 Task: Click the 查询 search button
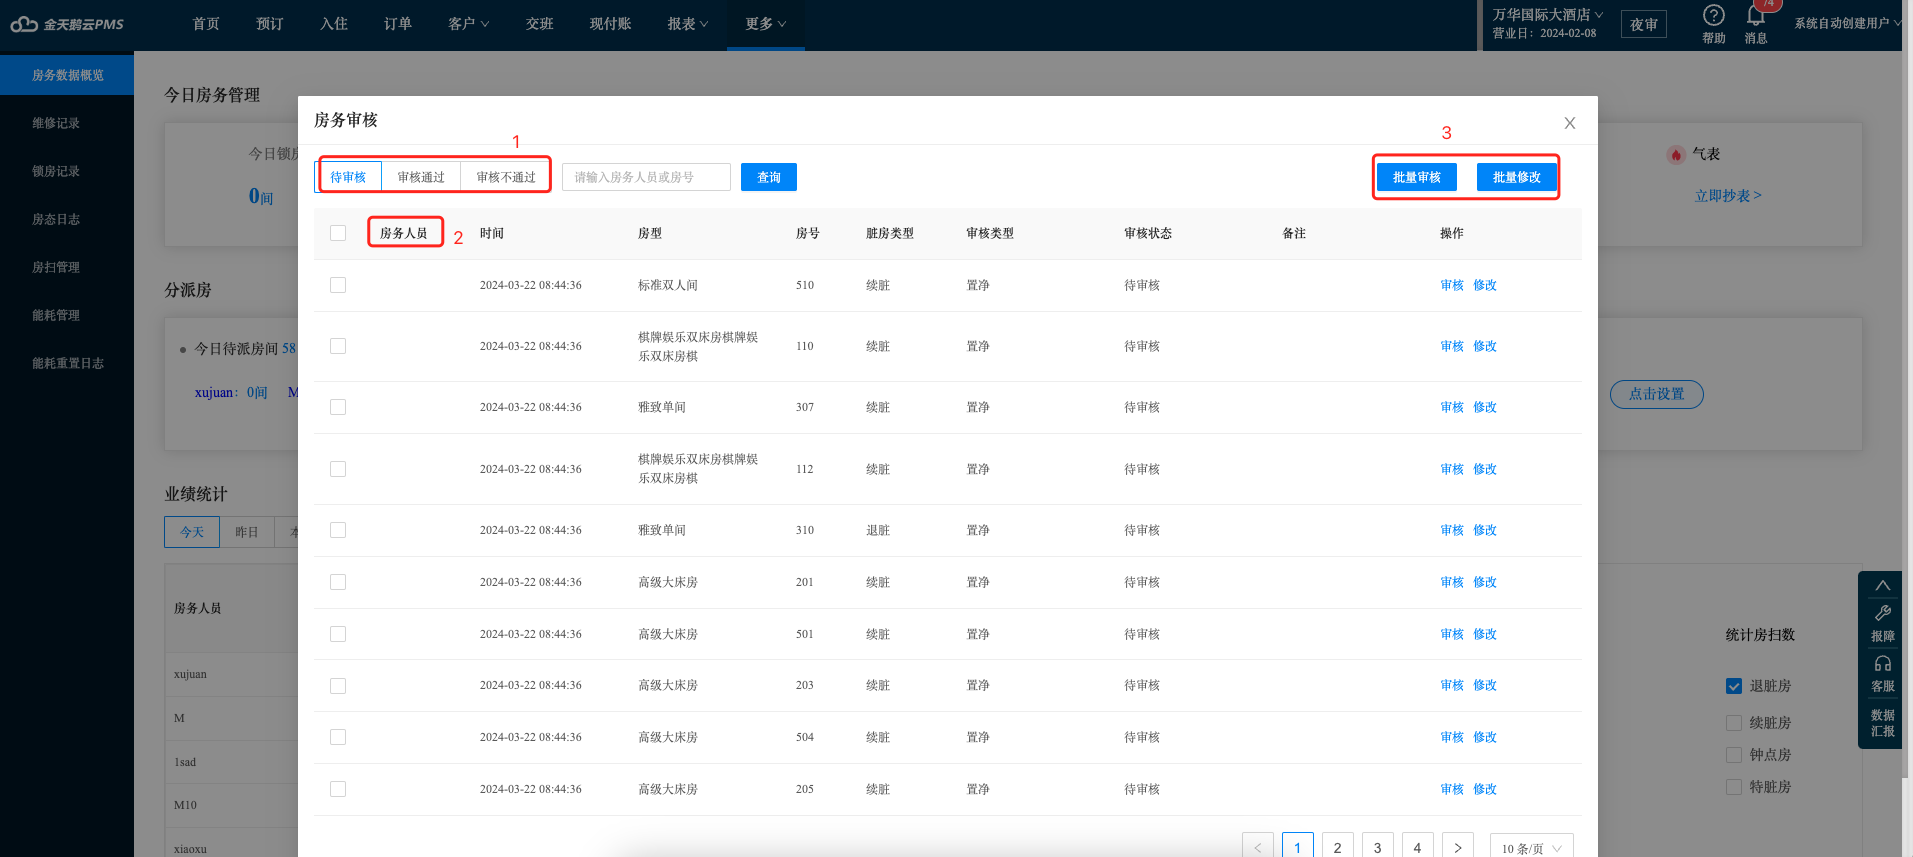(769, 177)
